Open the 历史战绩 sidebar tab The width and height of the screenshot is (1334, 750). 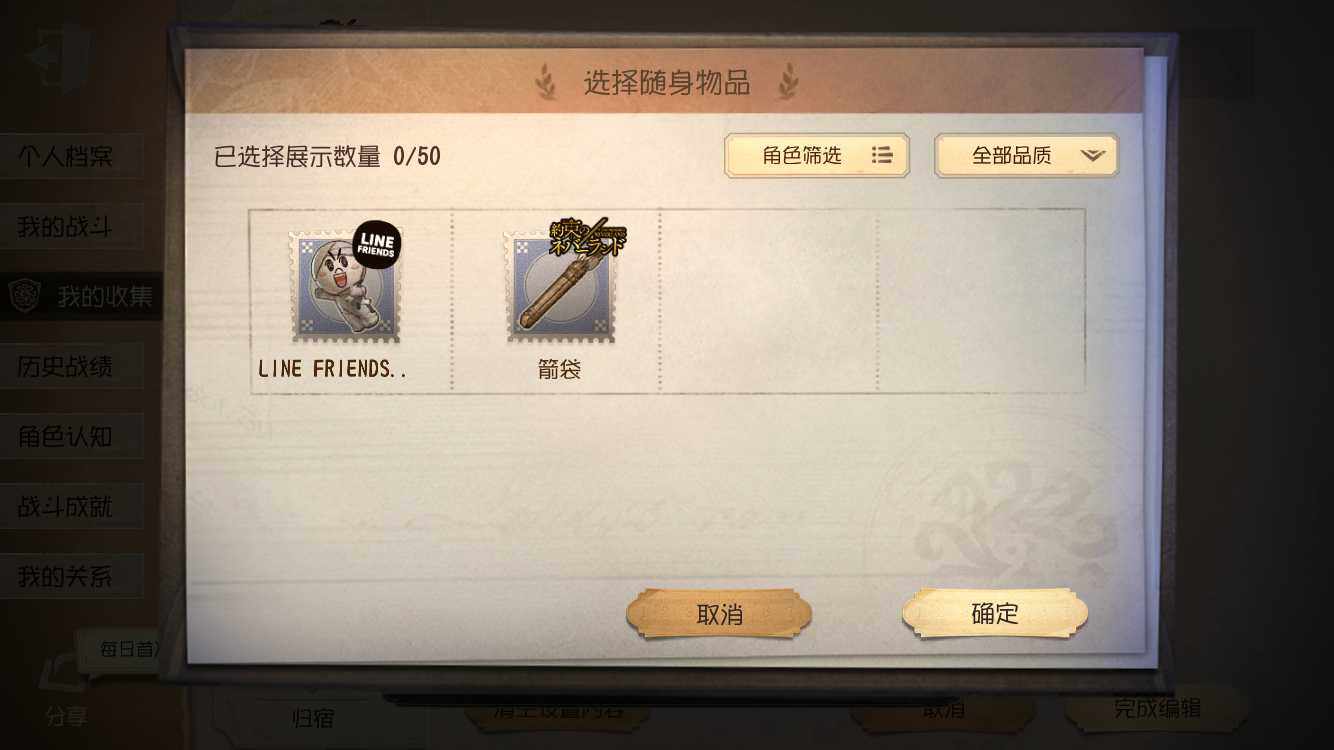coord(70,366)
